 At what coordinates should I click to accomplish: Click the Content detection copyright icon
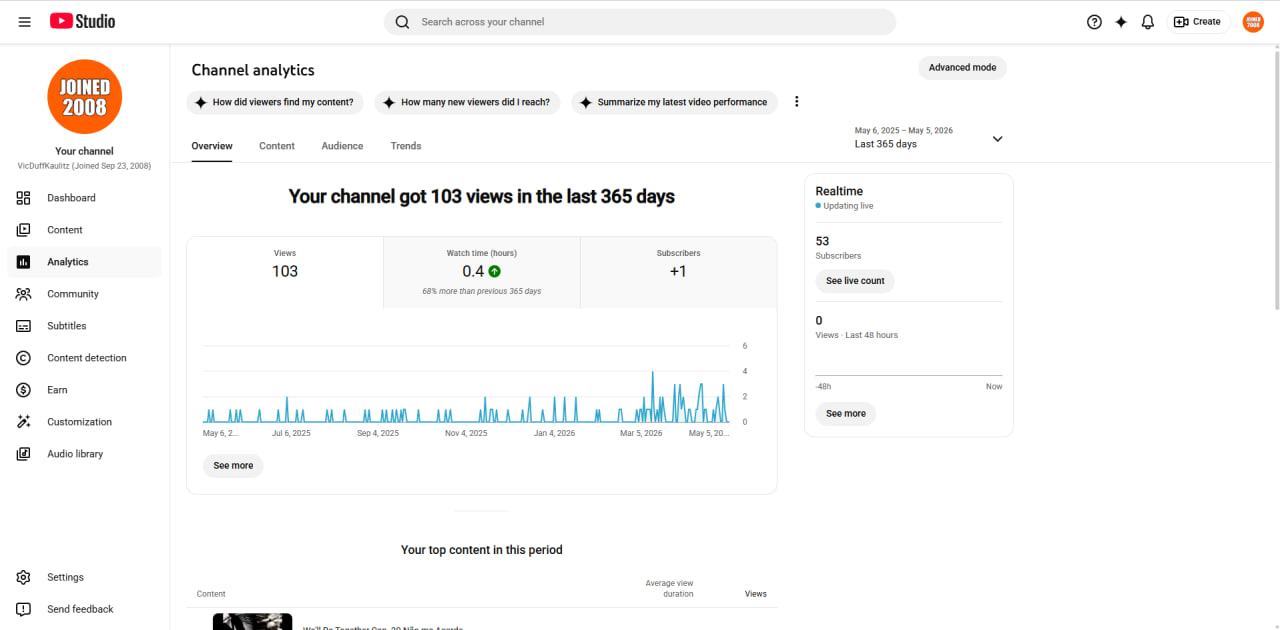pyautogui.click(x=24, y=358)
